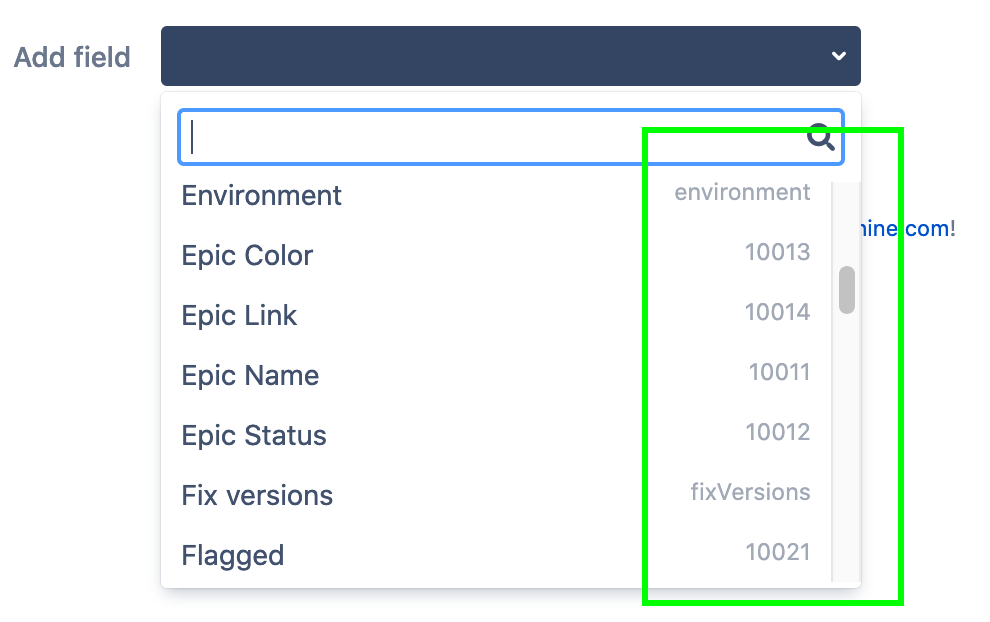Click the 10013 field ID

pyautogui.click(x=778, y=252)
